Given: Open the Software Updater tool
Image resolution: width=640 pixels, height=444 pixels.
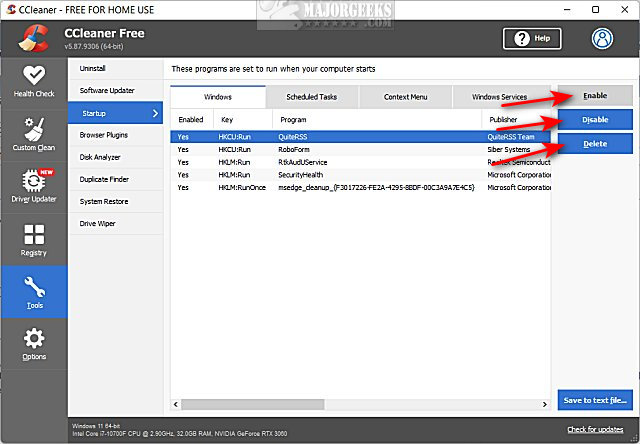Looking at the screenshot, I should click(x=116, y=91).
